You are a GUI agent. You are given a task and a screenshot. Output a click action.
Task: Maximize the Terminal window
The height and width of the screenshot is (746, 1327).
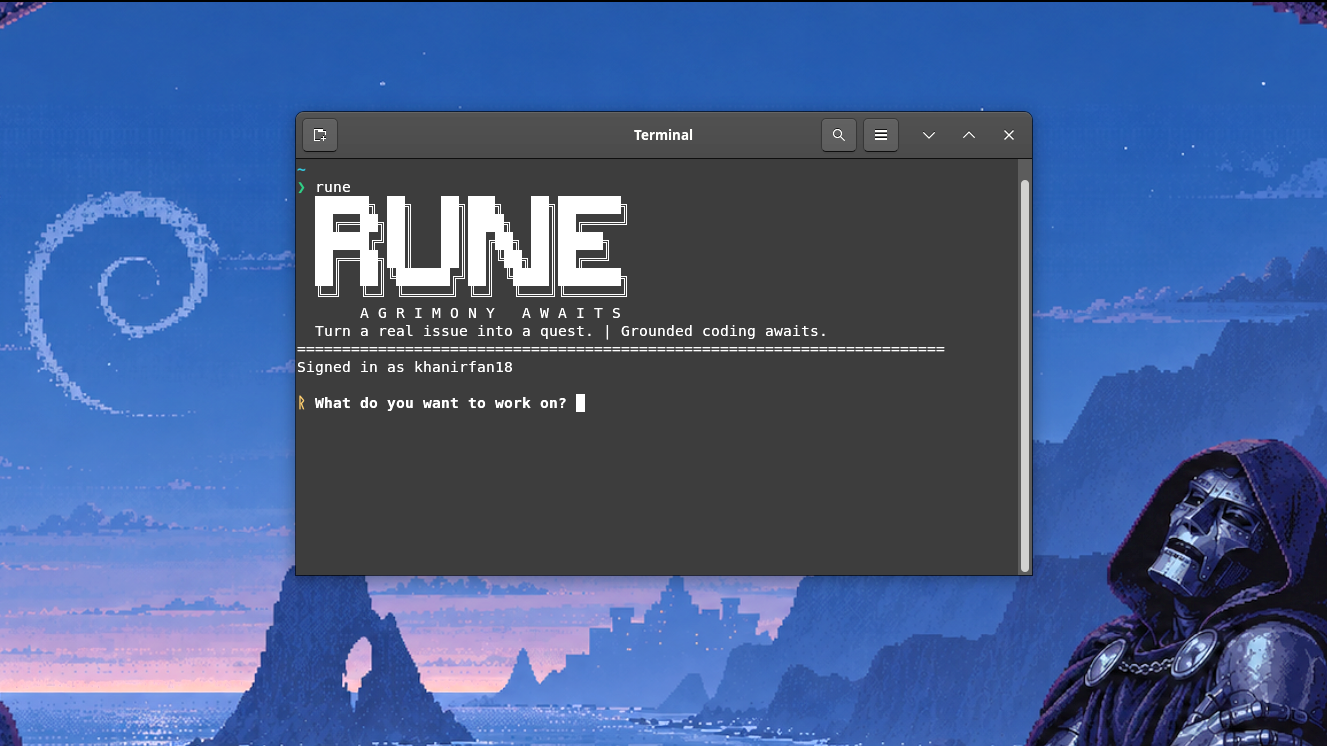coord(969,135)
